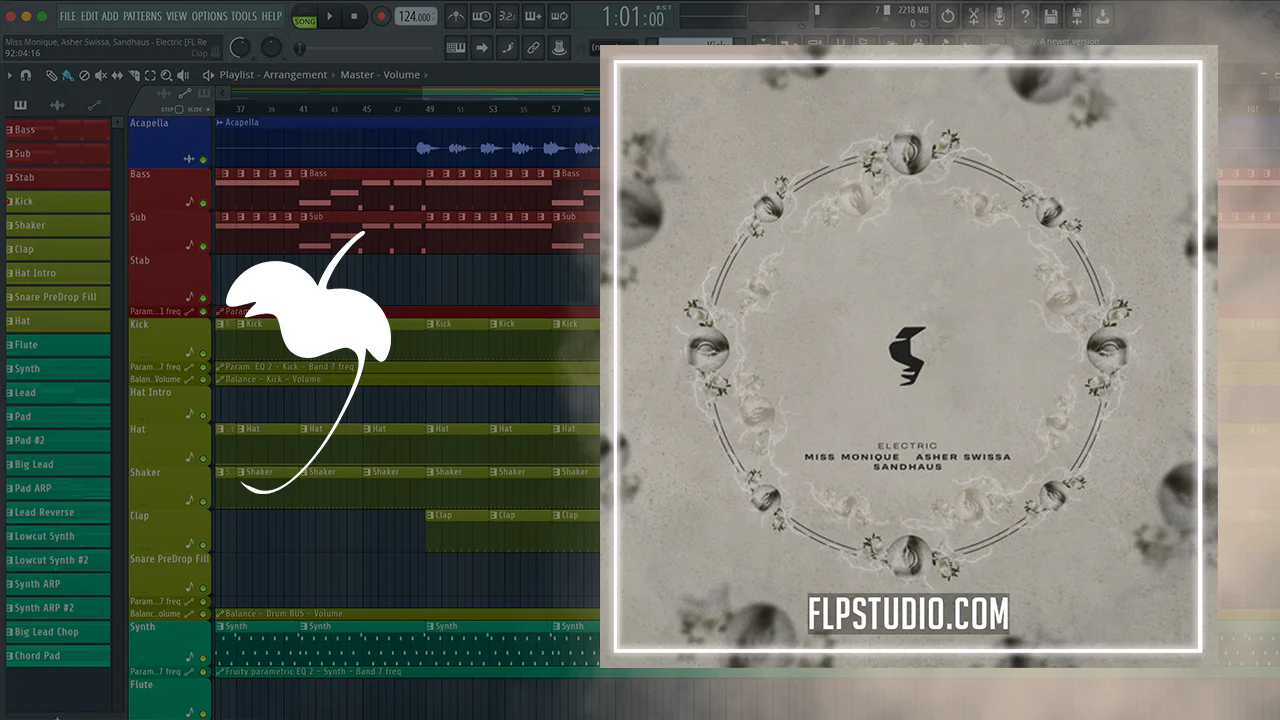Image resolution: width=1280 pixels, height=720 pixels.
Task: Click the Master - Volume breadcrumb
Action: point(380,75)
